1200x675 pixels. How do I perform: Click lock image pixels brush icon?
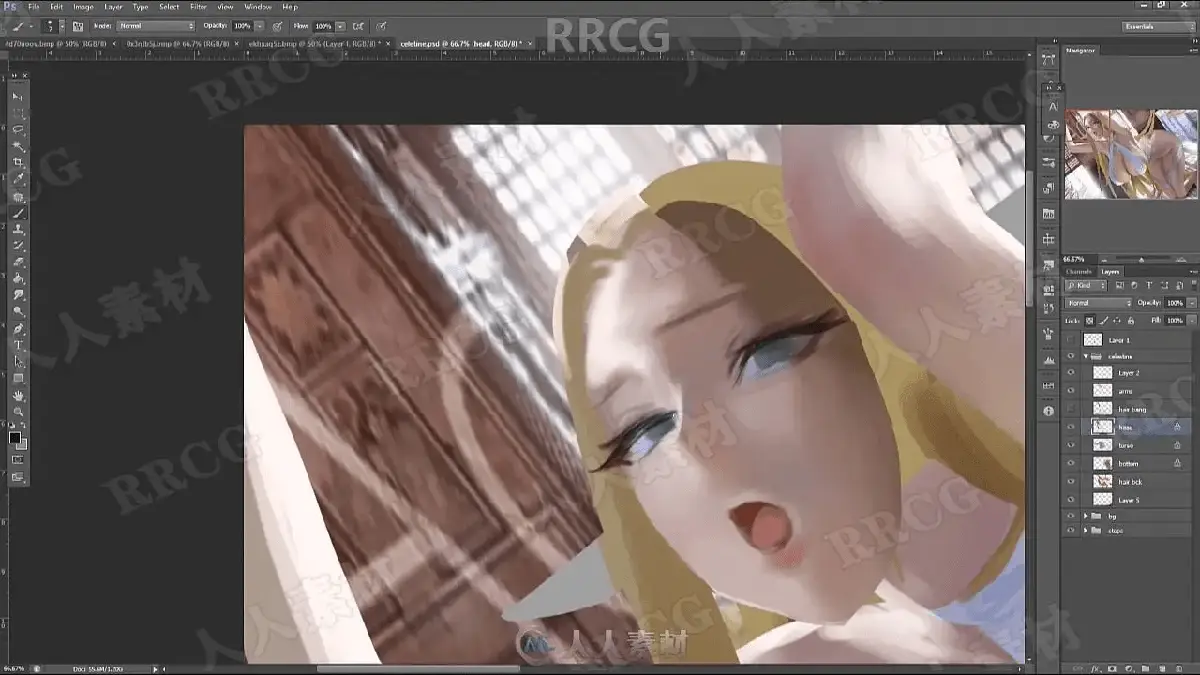(x=1105, y=321)
